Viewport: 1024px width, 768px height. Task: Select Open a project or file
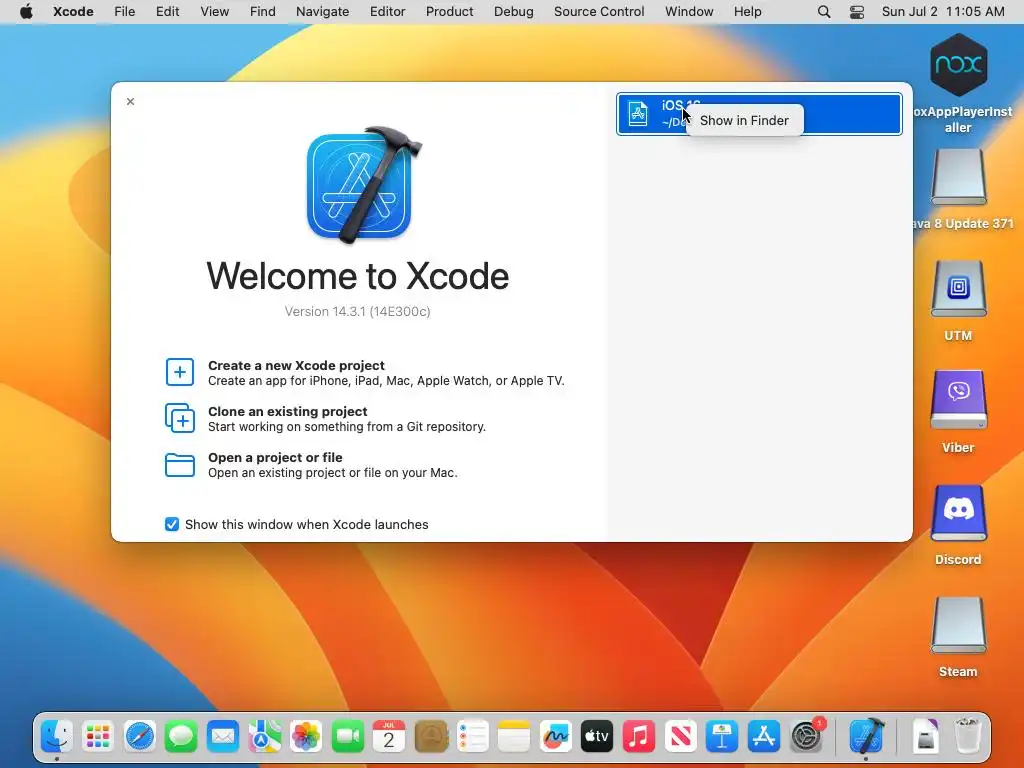click(x=311, y=465)
